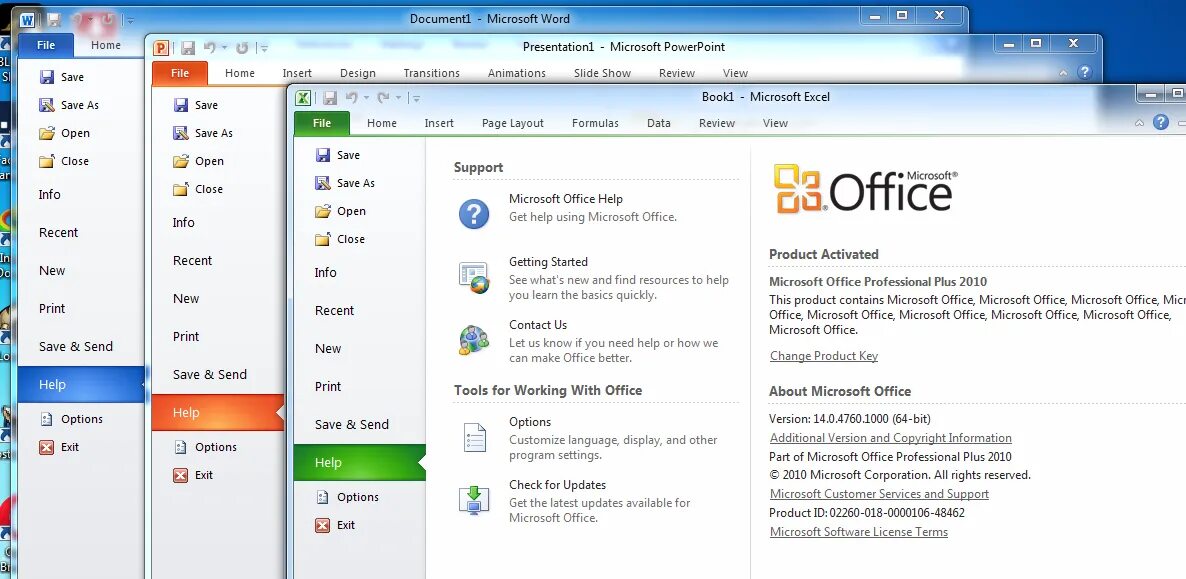Open Save & Send in Excel's backstage menu

pos(352,425)
